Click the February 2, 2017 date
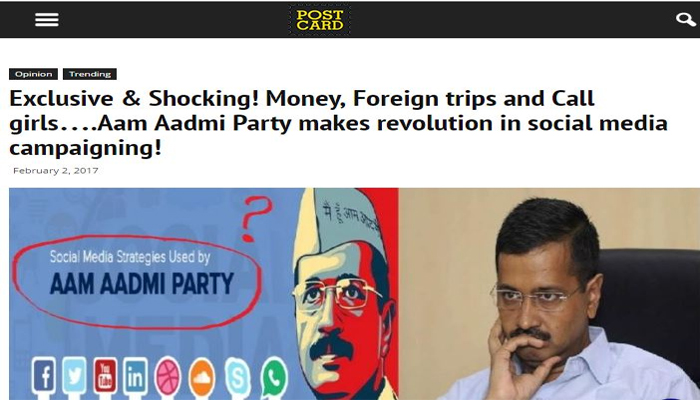This screenshot has height=400, width=700. [56, 171]
